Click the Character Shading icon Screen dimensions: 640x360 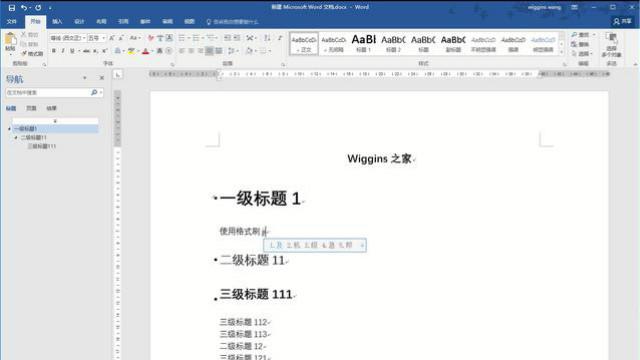(x=160, y=51)
